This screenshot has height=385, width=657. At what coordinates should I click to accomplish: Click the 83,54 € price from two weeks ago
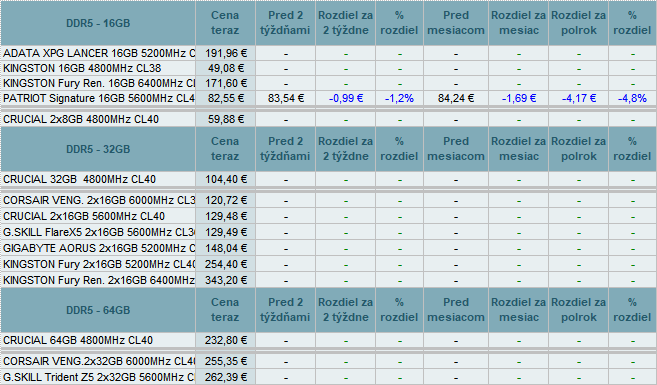(x=285, y=98)
